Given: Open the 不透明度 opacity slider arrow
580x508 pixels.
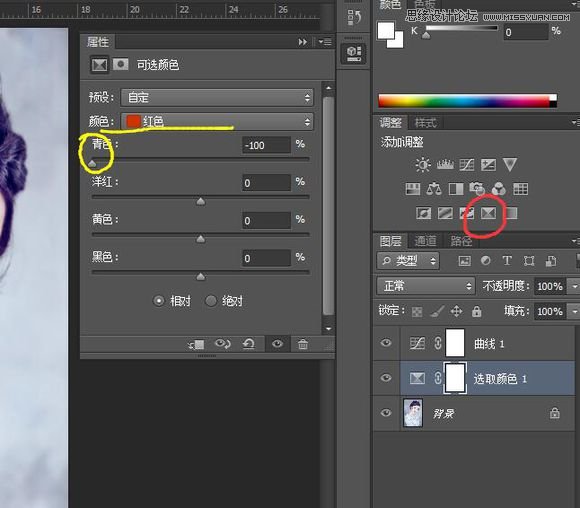Looking at the screenshot, I should [573, 286].
